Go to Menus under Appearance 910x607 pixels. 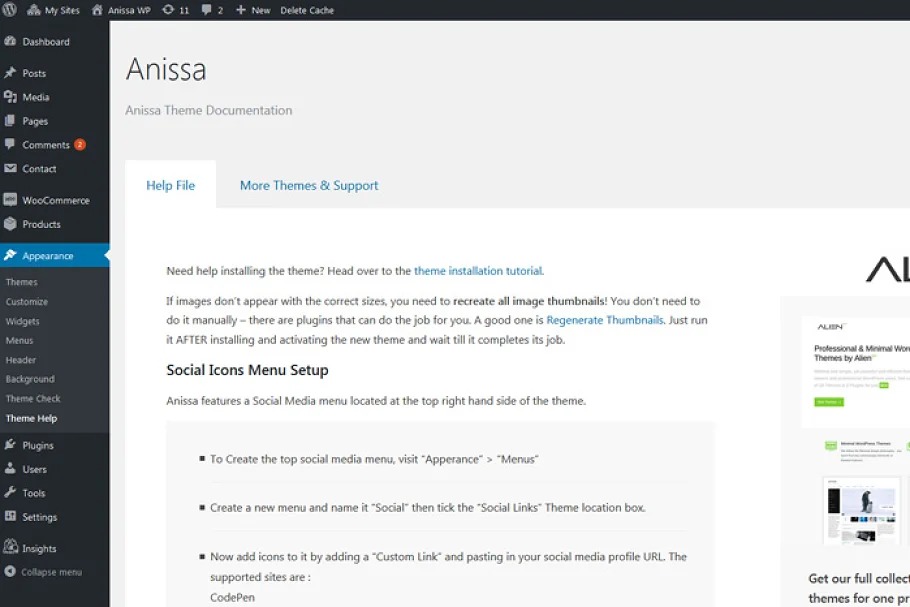(x=19, y=340)
